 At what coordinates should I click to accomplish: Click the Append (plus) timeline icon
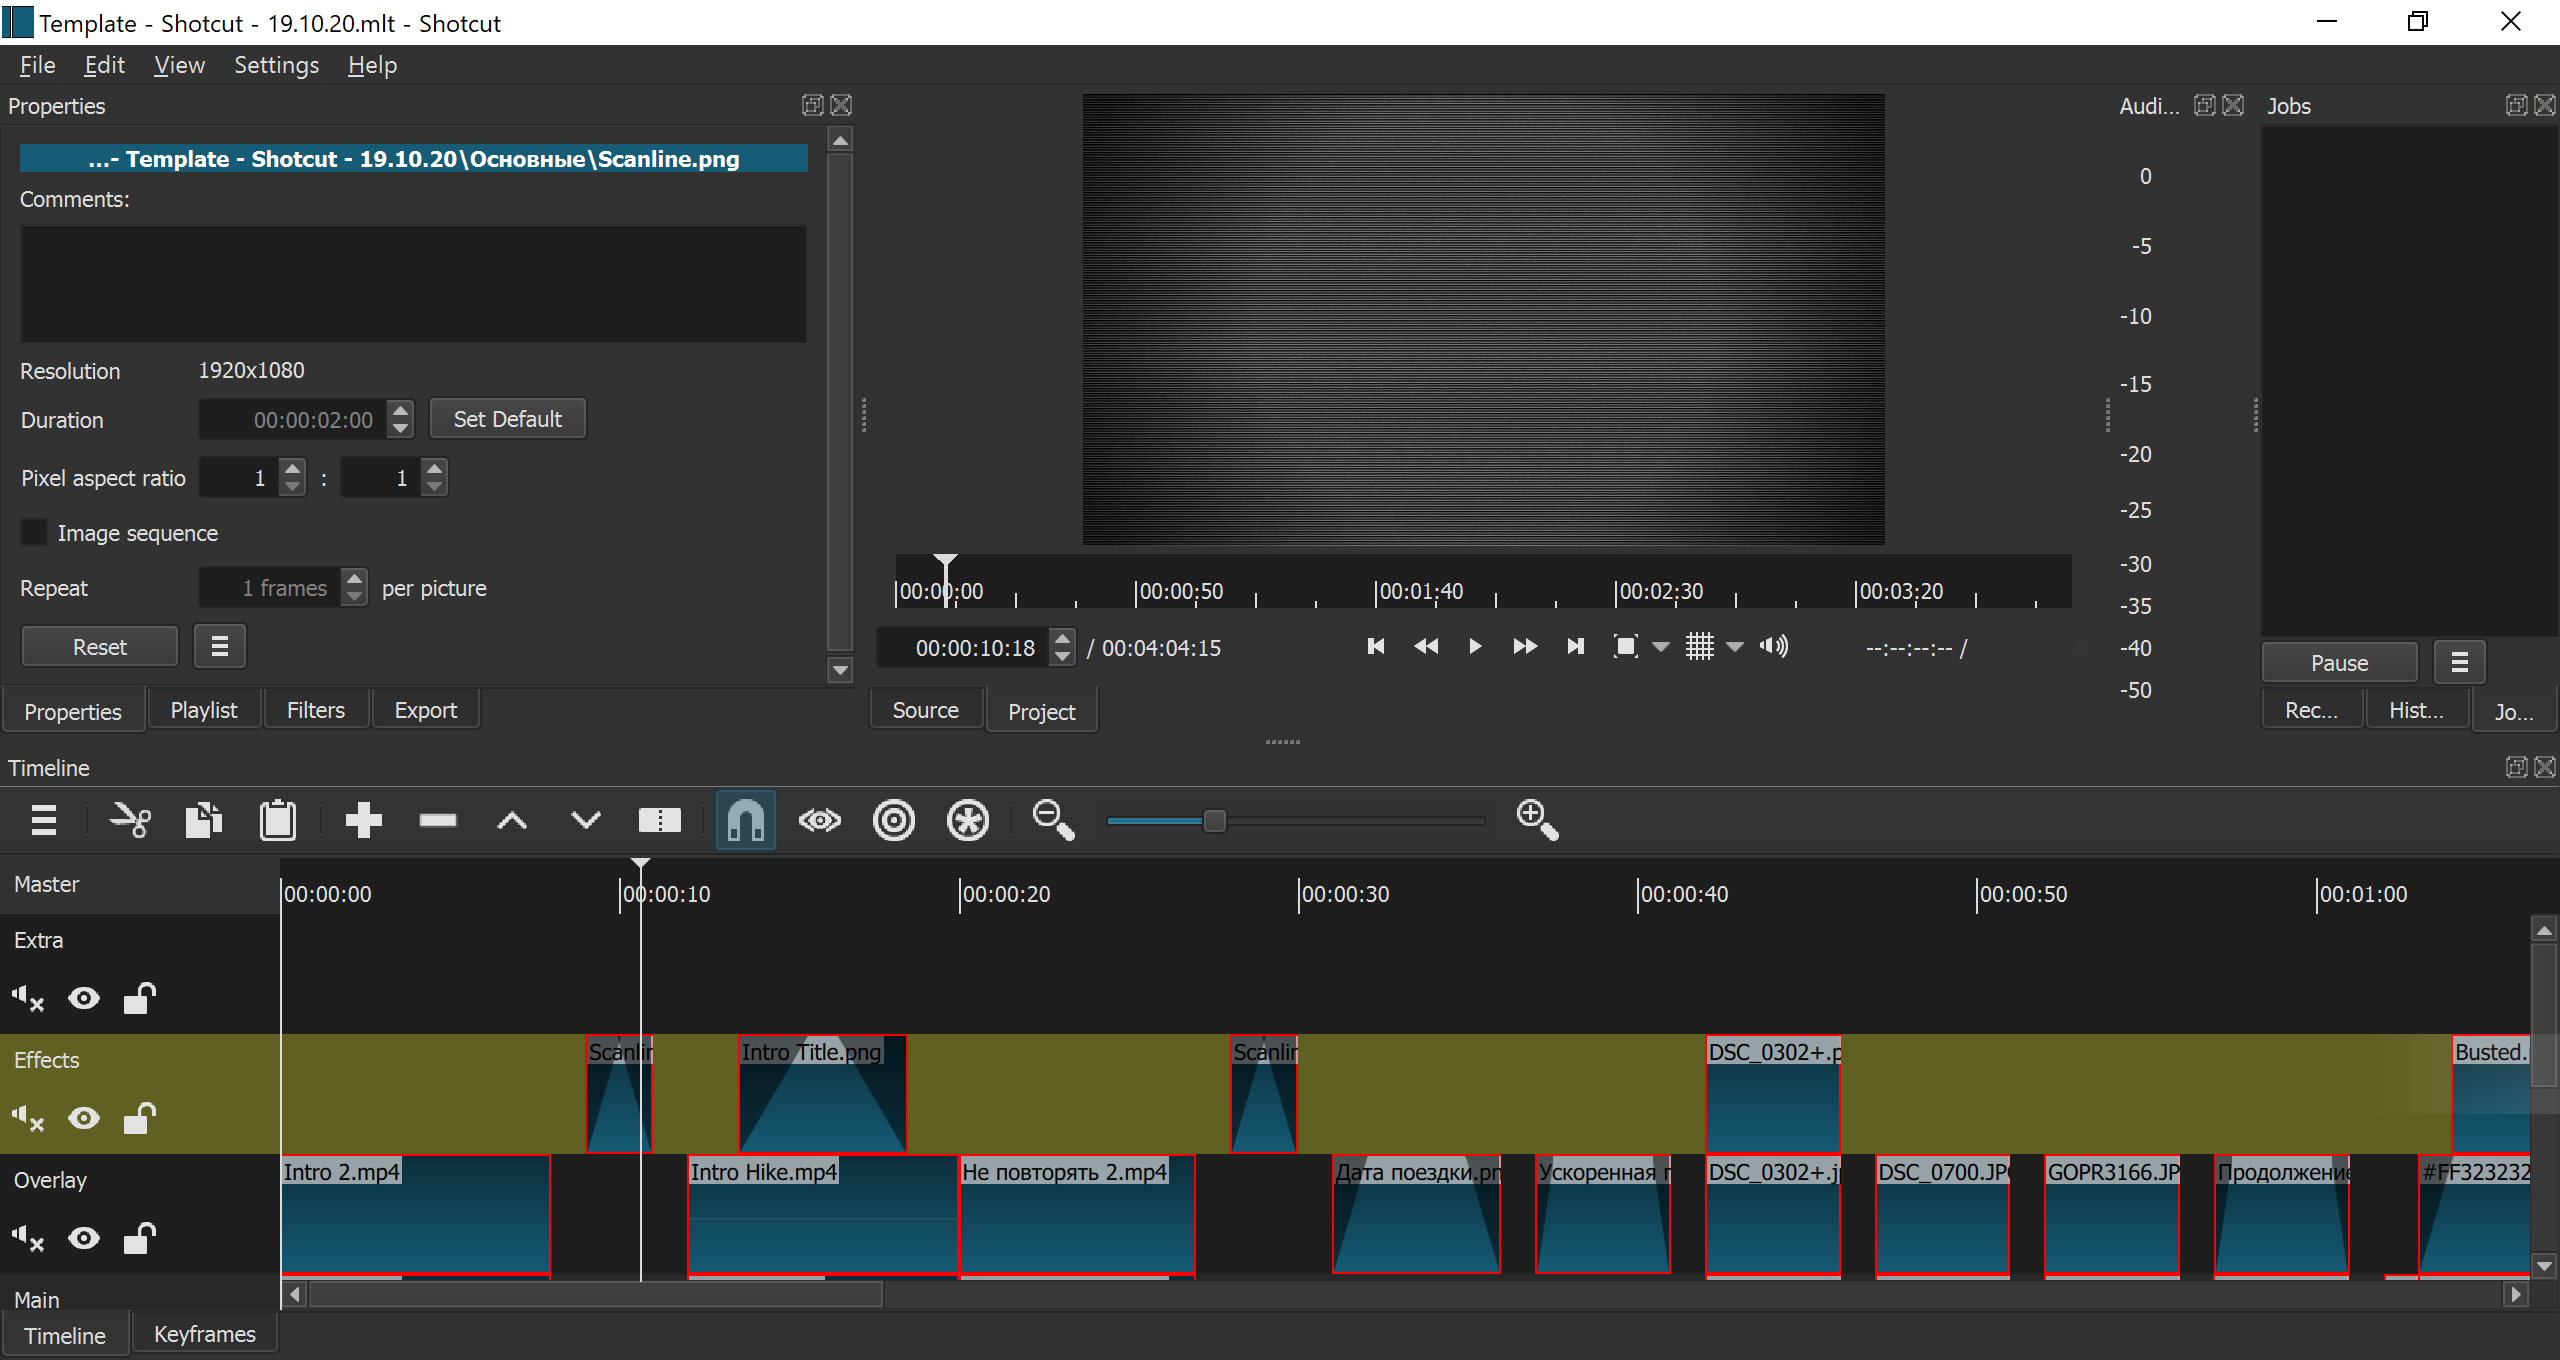pyautogui.click(x=363, y=821)
